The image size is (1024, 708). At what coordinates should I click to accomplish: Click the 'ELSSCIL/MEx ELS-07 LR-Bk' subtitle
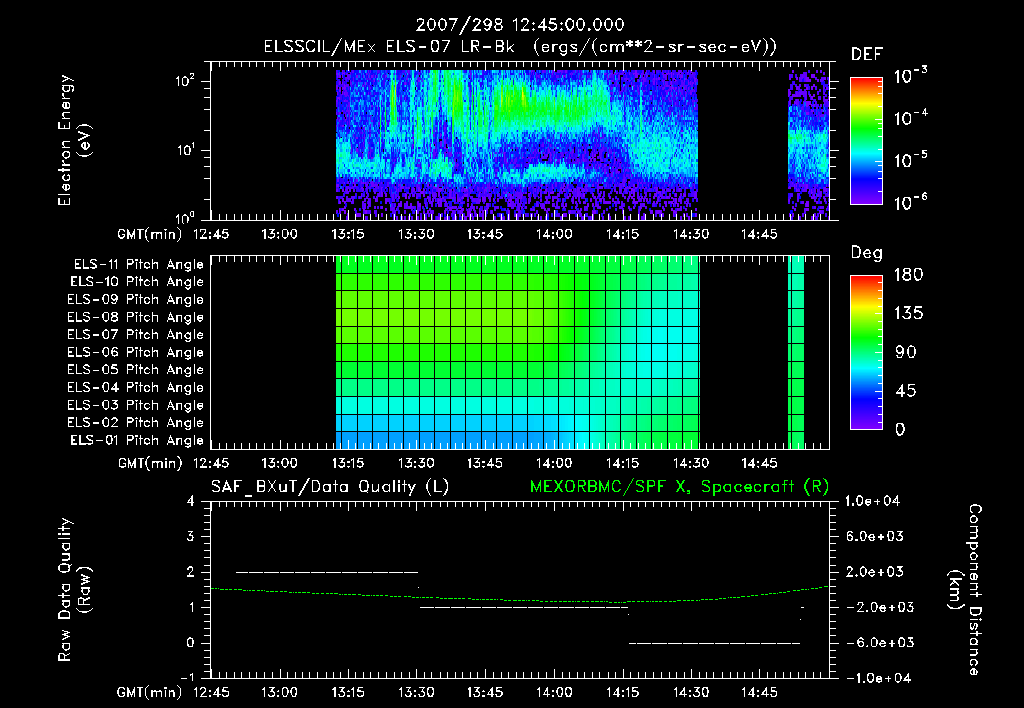pyautogui.click(x=389, y=47)
